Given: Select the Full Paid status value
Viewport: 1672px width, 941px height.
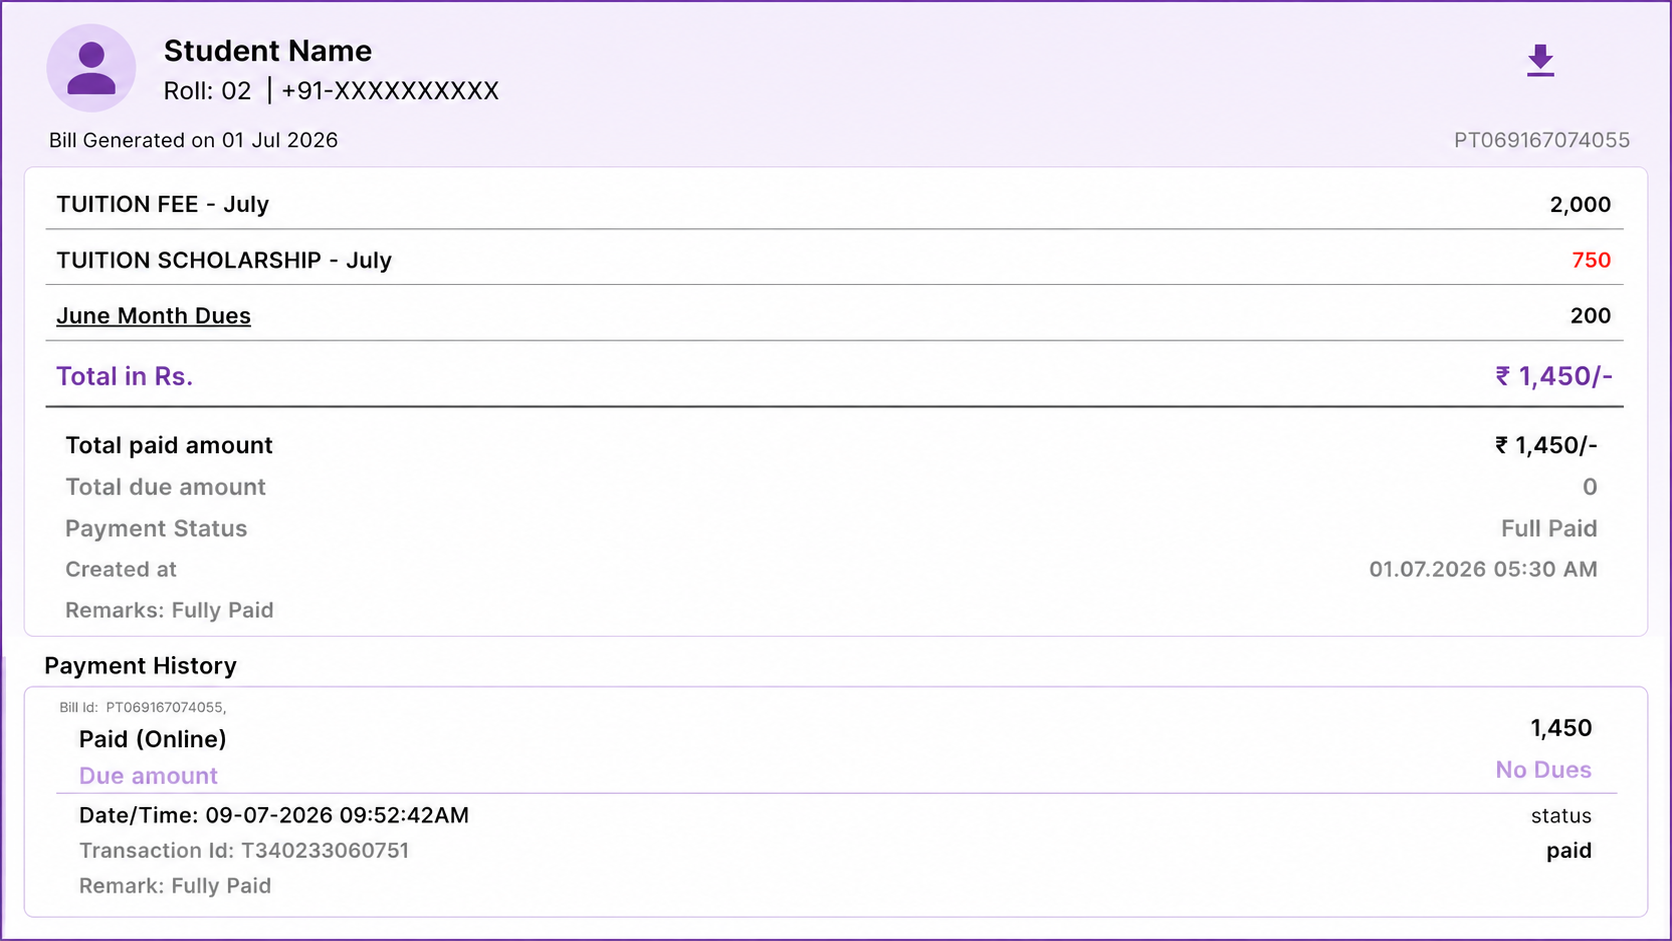Looking at the screenshot, I should [x=1549, y=528].
